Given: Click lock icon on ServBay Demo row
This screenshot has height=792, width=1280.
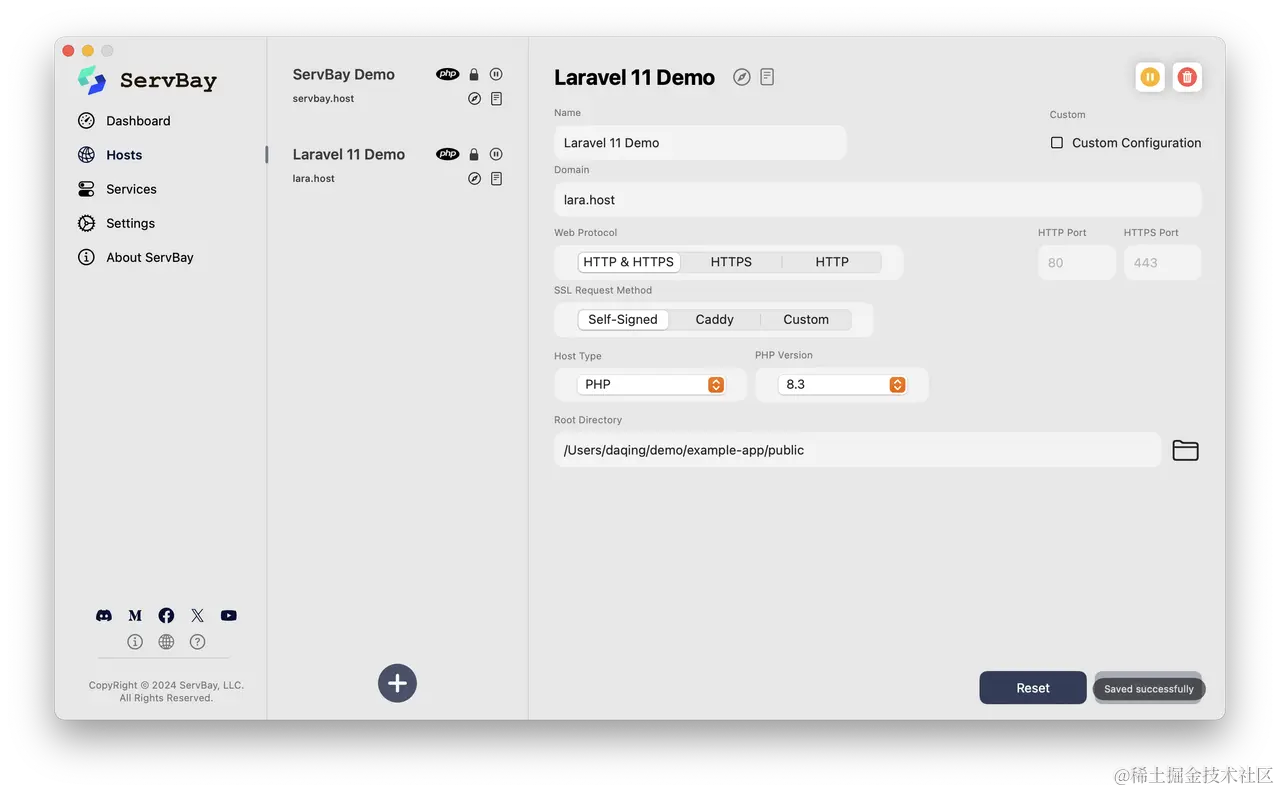Looking at the screenshot, I should [x=474, y=74].
